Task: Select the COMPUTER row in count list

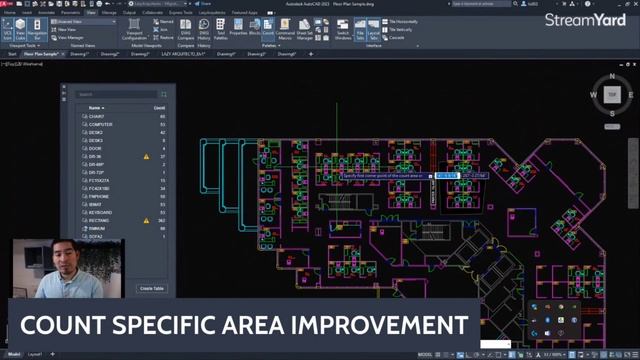Action: click(124, 124)
